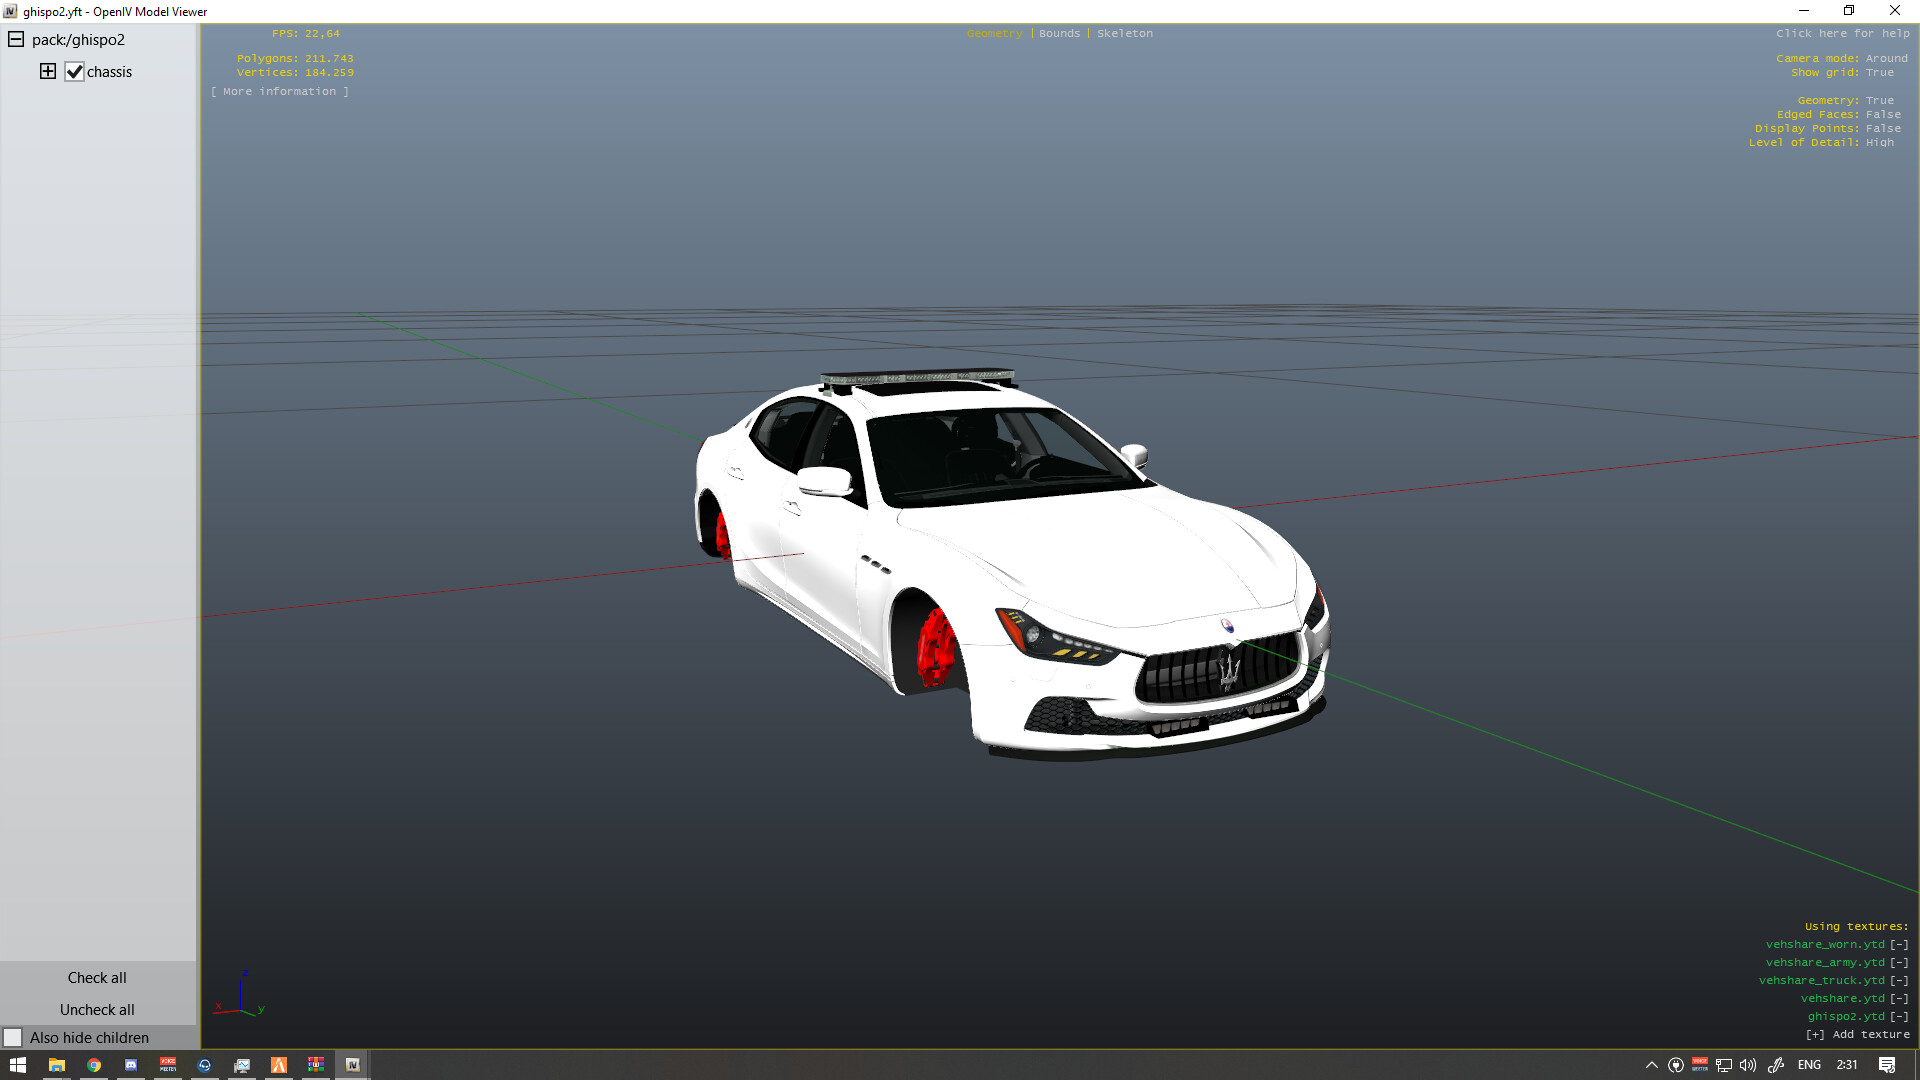1920x1080 pixels.
Task: Open File Explorer from the taskbar
Action: pos(56,1065)
